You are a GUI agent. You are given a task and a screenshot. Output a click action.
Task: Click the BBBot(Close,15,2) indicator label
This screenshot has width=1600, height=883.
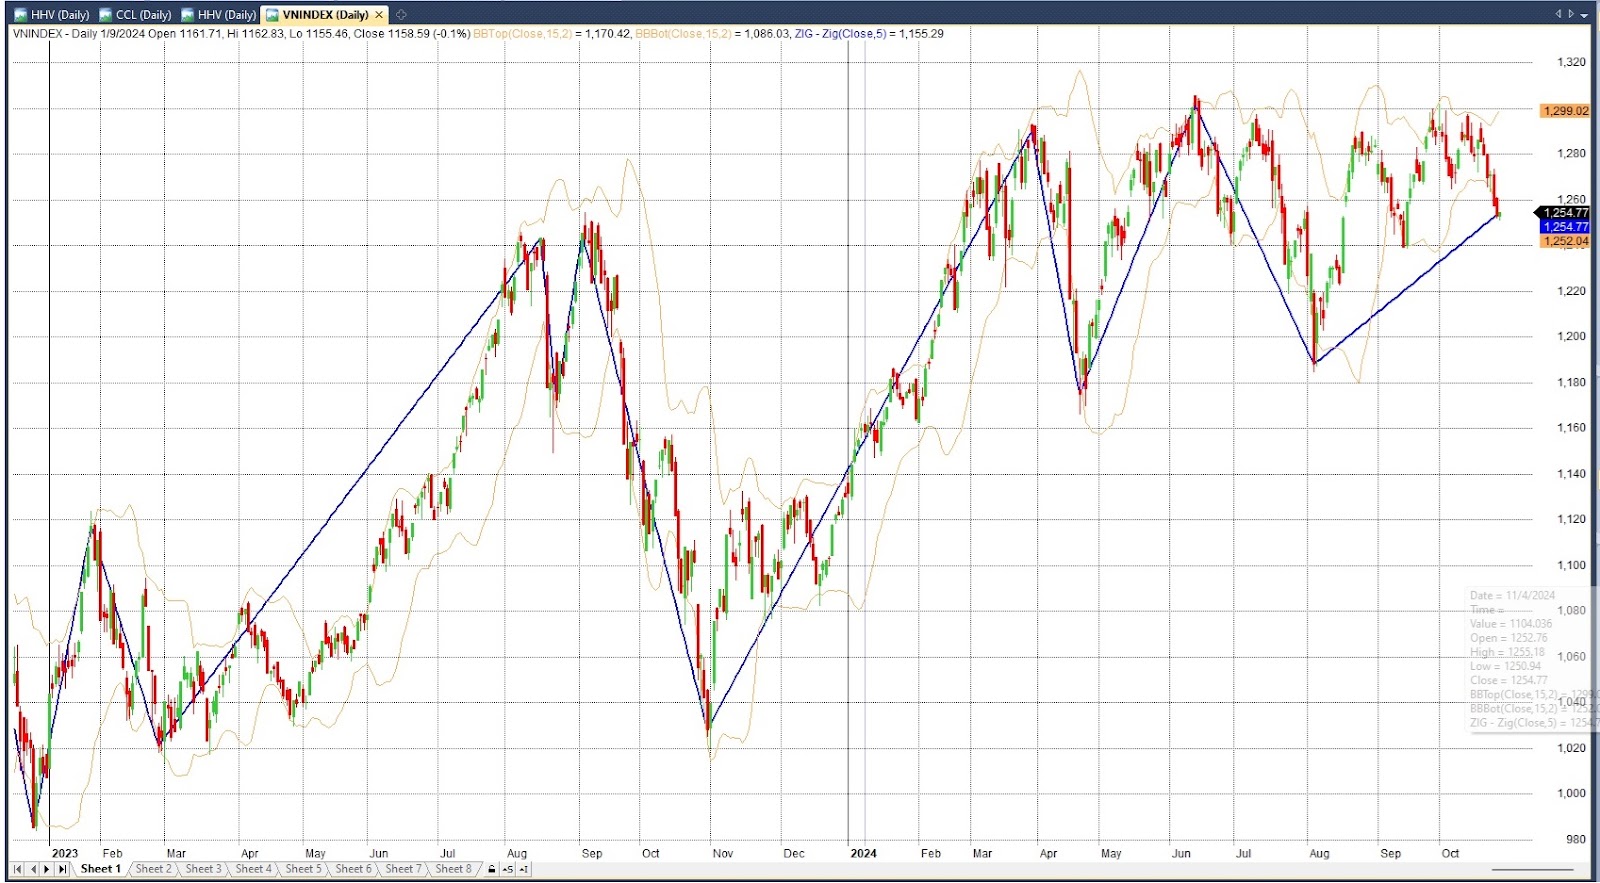pos(684,33)
